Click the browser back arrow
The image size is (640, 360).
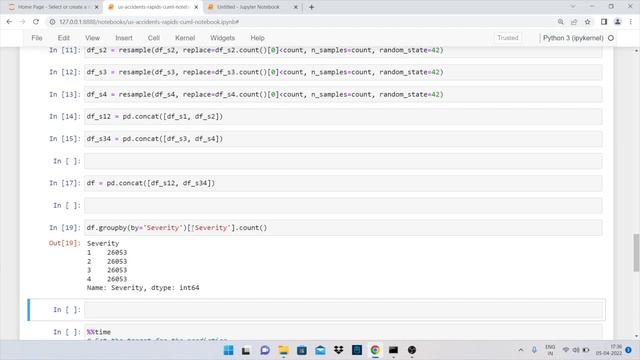pyautogui.click(x=9, y=22)
